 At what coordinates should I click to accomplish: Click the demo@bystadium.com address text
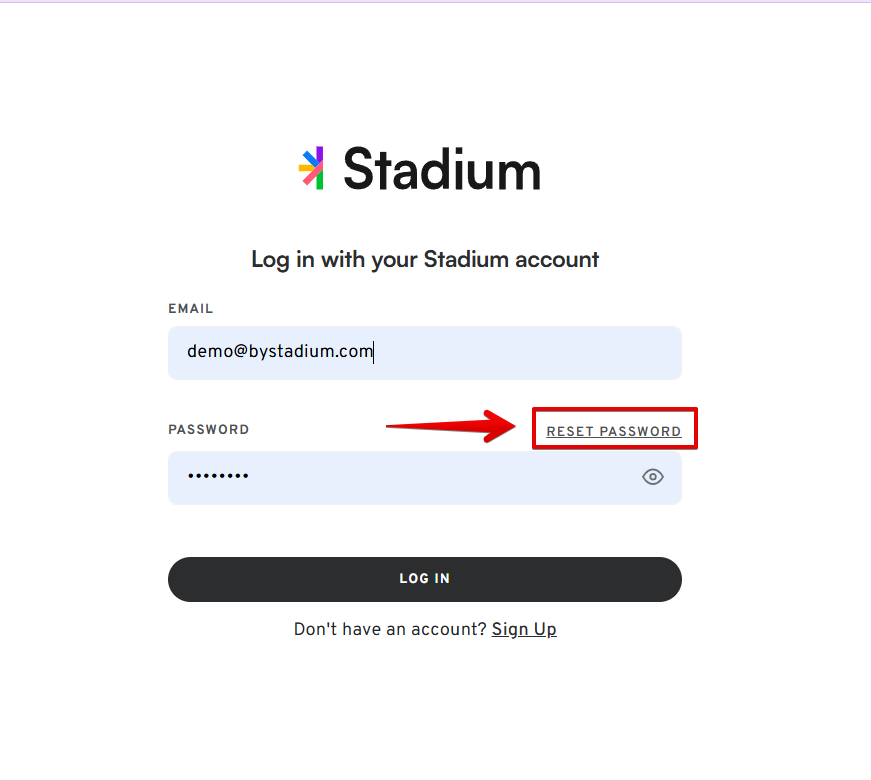tap(279, 352)
